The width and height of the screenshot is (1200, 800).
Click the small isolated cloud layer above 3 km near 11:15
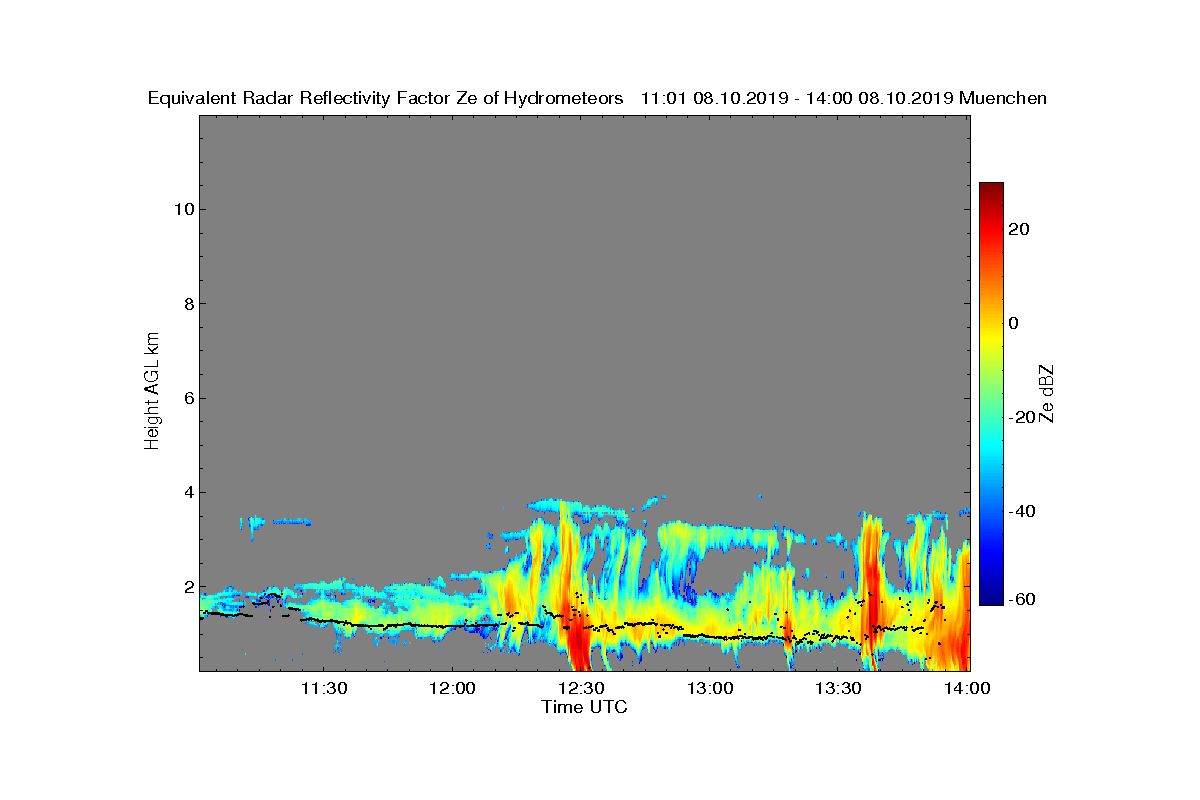[x=276, y=522]
